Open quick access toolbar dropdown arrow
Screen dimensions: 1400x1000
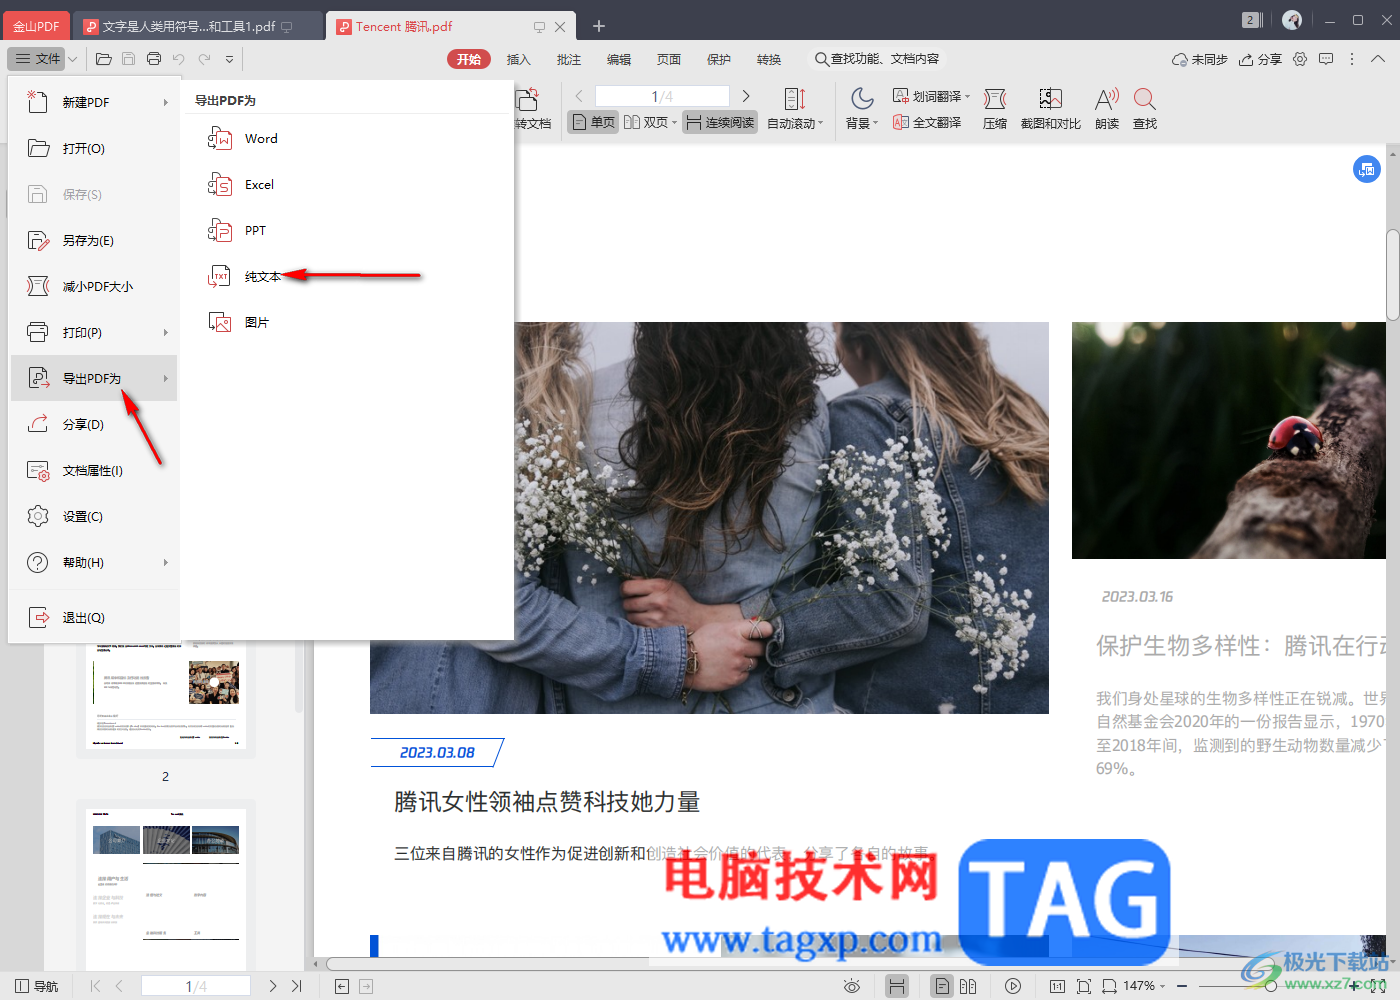(x=229, y=59)
